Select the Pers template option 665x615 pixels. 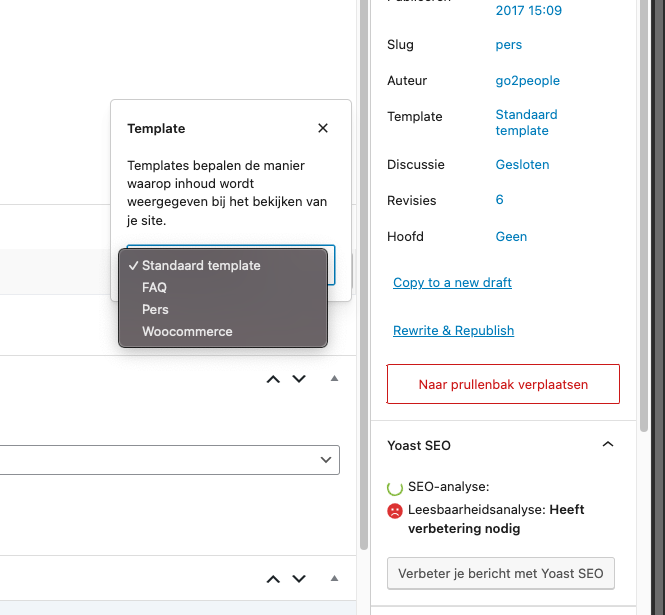[155, 310]
